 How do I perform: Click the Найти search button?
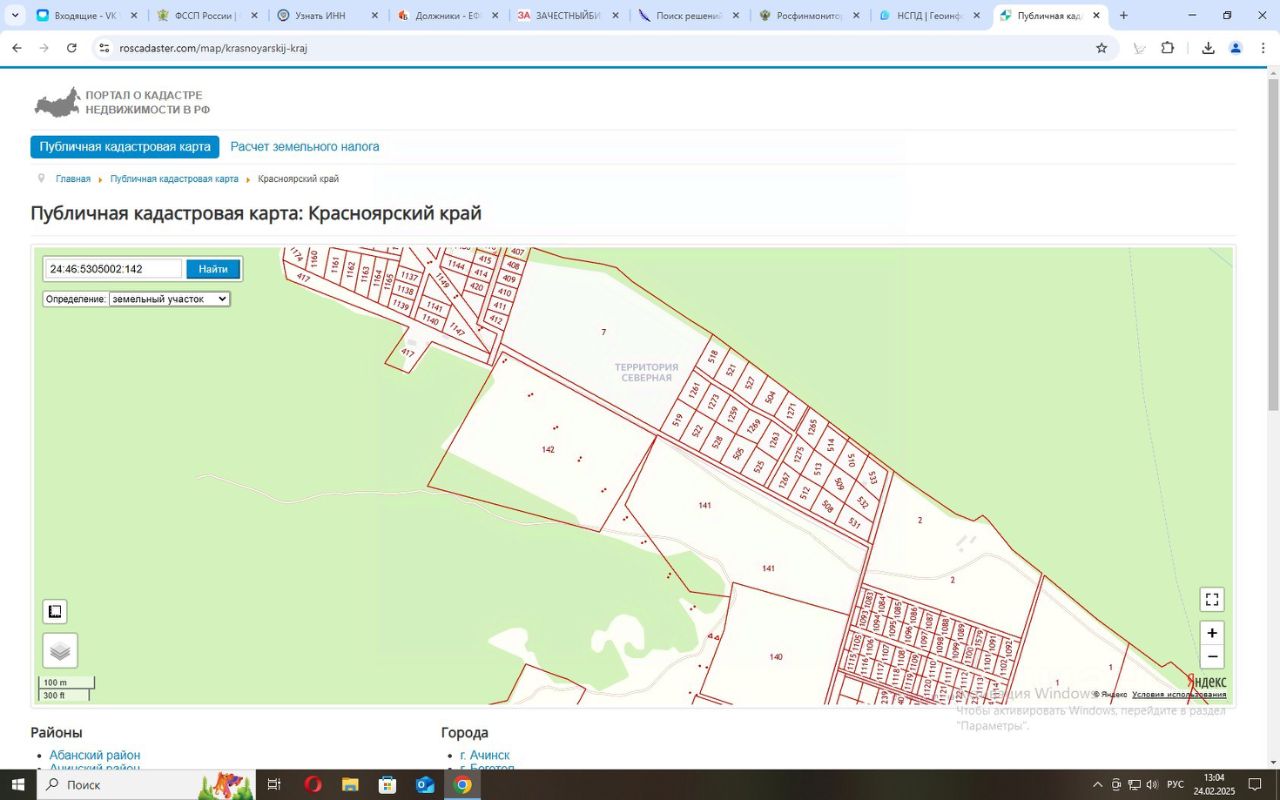(213, 269)
